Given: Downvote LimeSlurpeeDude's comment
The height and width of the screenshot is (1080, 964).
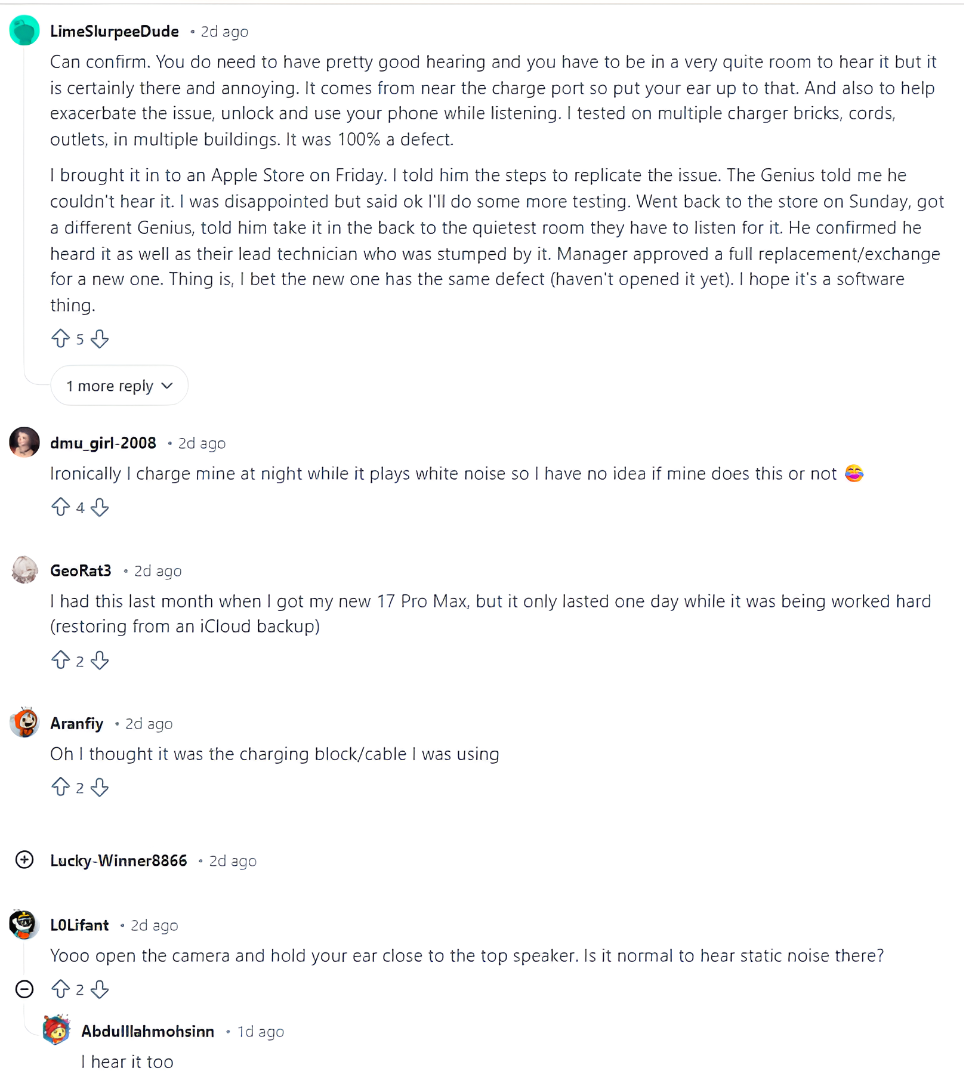Looking at the screenshot, I should [100, 339].
